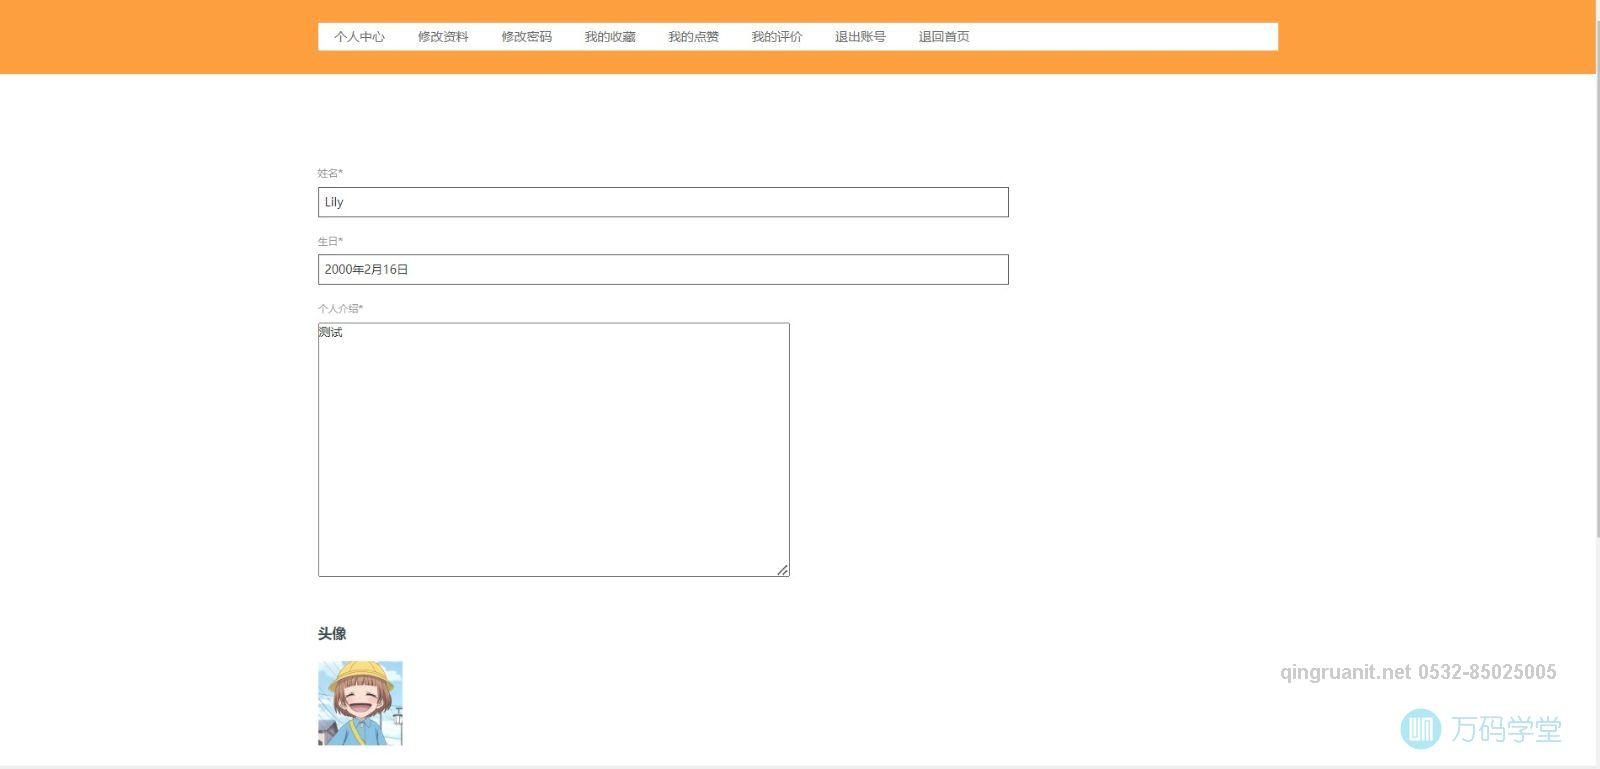1600x769 pixels.
Task: Switch to the 修改资料 tab
Action: [443, 37]
